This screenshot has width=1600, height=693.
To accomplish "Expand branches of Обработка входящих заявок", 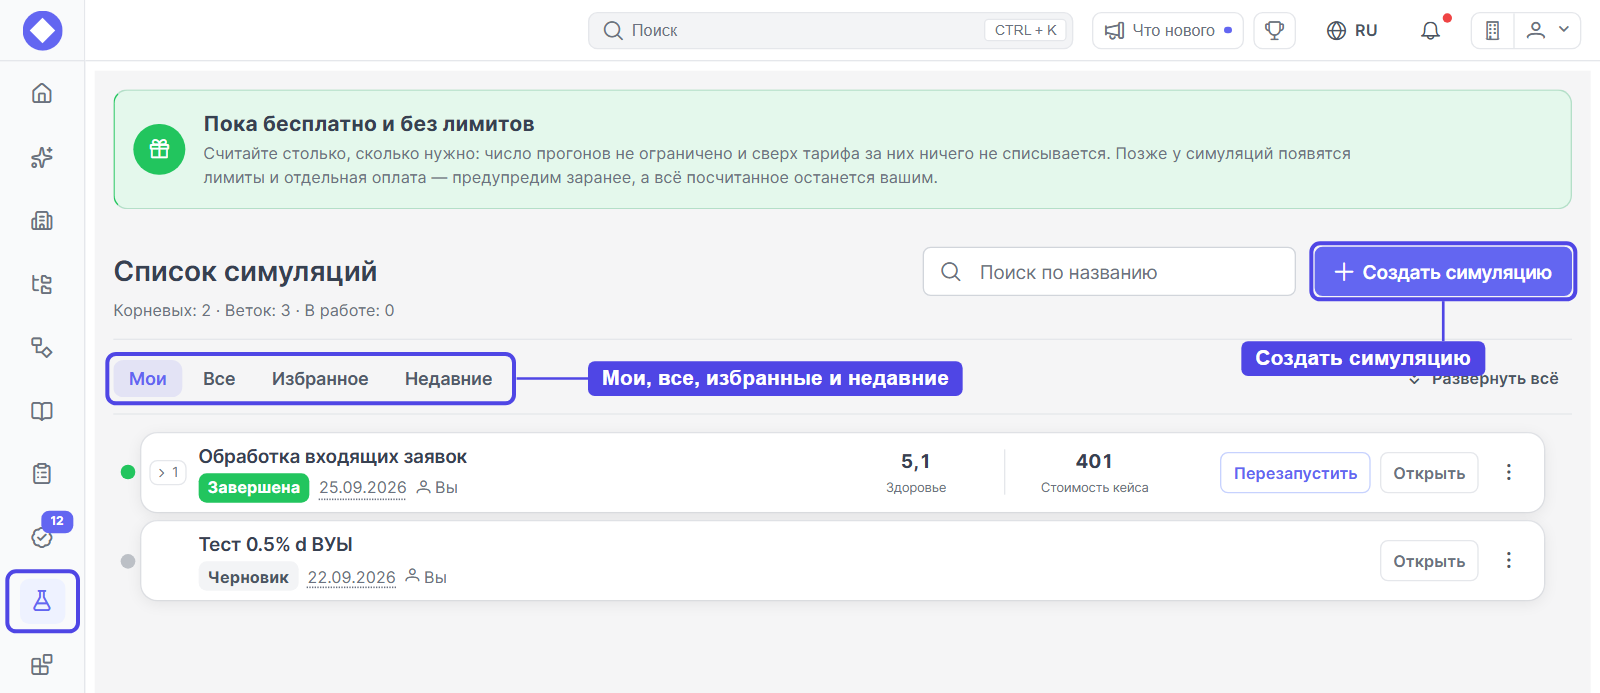I will tap(168, 472).
